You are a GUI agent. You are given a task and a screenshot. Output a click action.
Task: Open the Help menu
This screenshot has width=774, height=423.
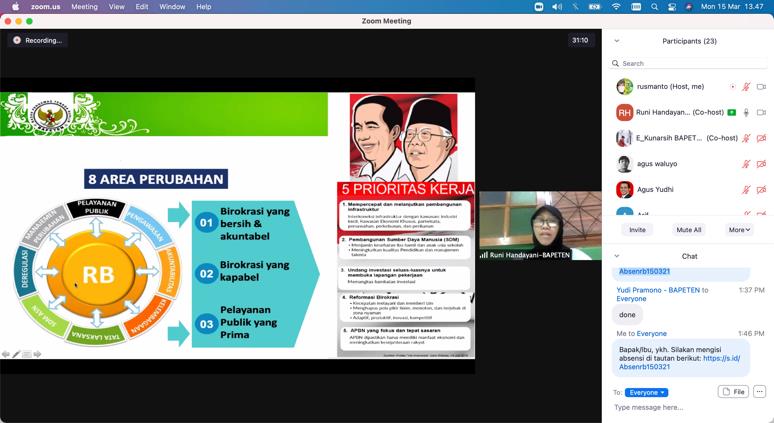click(203, 7)
